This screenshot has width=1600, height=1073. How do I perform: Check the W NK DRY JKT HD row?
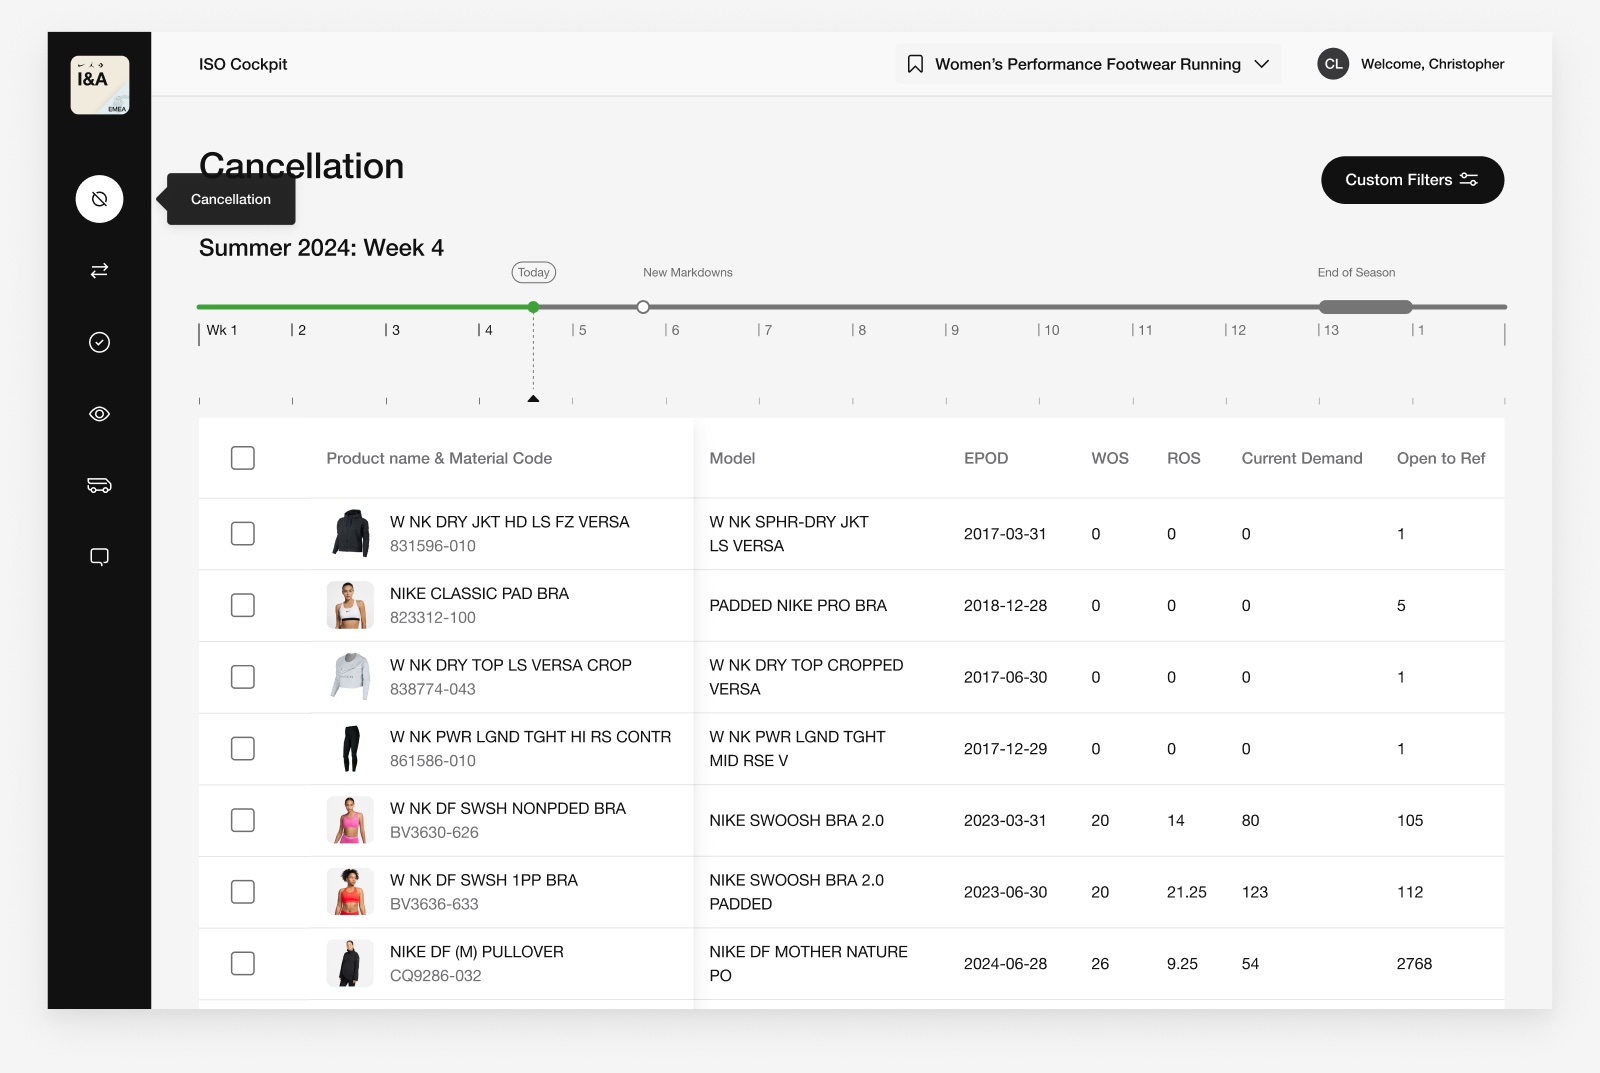coord(243,534)
